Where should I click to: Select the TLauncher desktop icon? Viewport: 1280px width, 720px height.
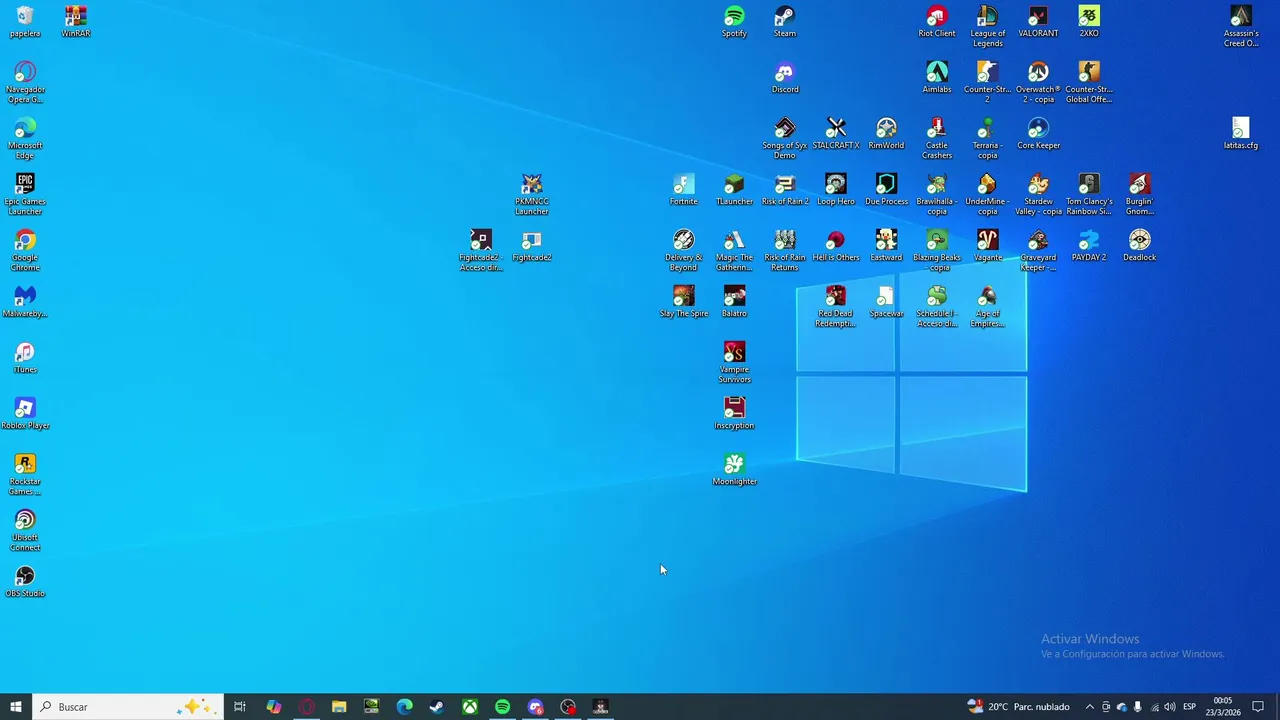(x=734, y=190)
